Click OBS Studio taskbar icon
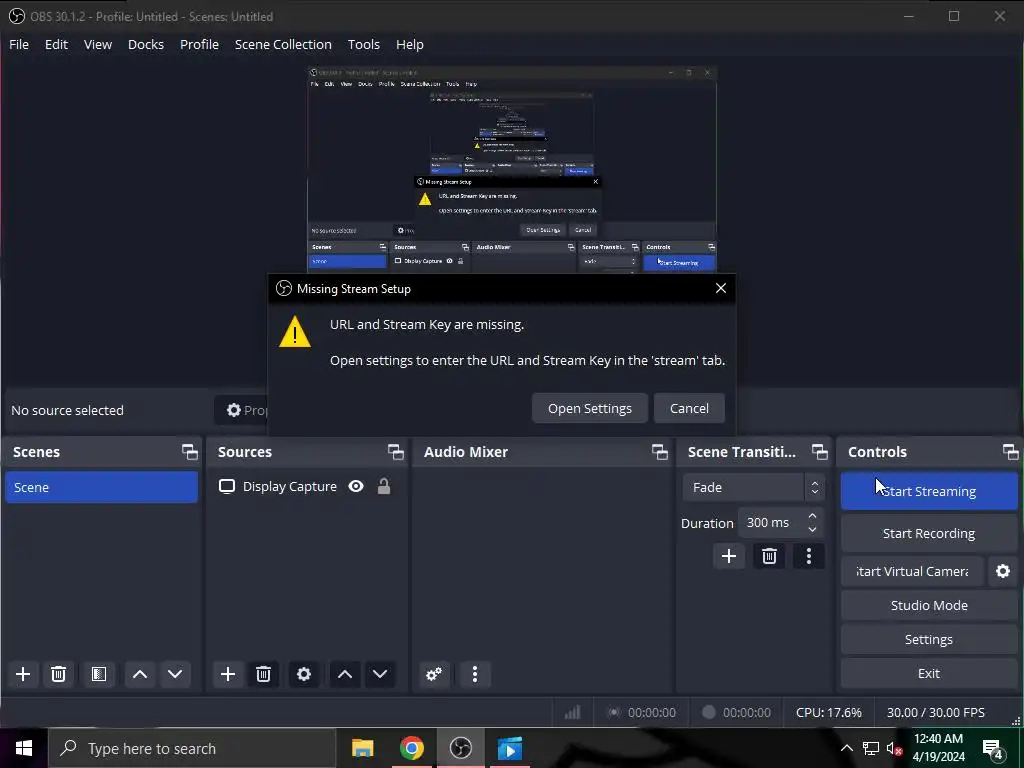 460,748
